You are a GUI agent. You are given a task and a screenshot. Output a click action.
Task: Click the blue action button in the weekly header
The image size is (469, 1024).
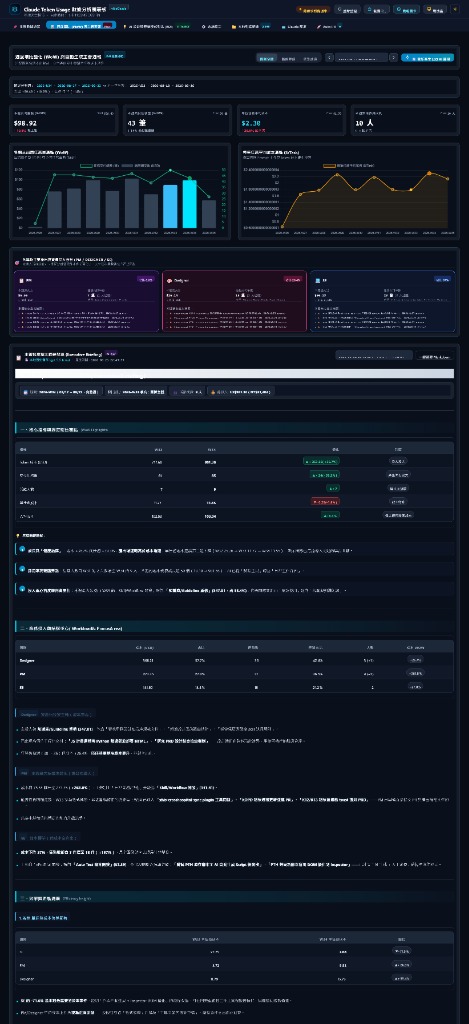(x=428, y=57)
